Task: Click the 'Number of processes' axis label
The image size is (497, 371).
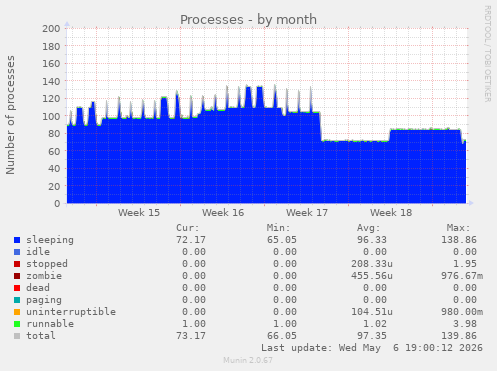Action: pos(10,115)
